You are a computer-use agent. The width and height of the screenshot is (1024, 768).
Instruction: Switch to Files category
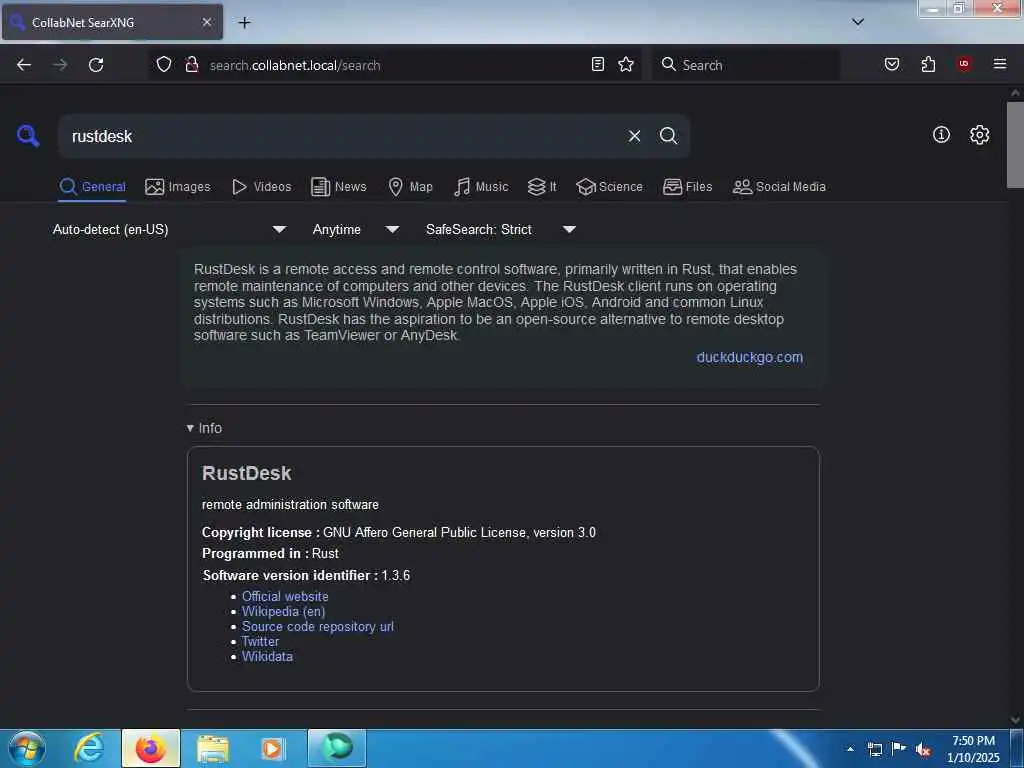point(687,187)
